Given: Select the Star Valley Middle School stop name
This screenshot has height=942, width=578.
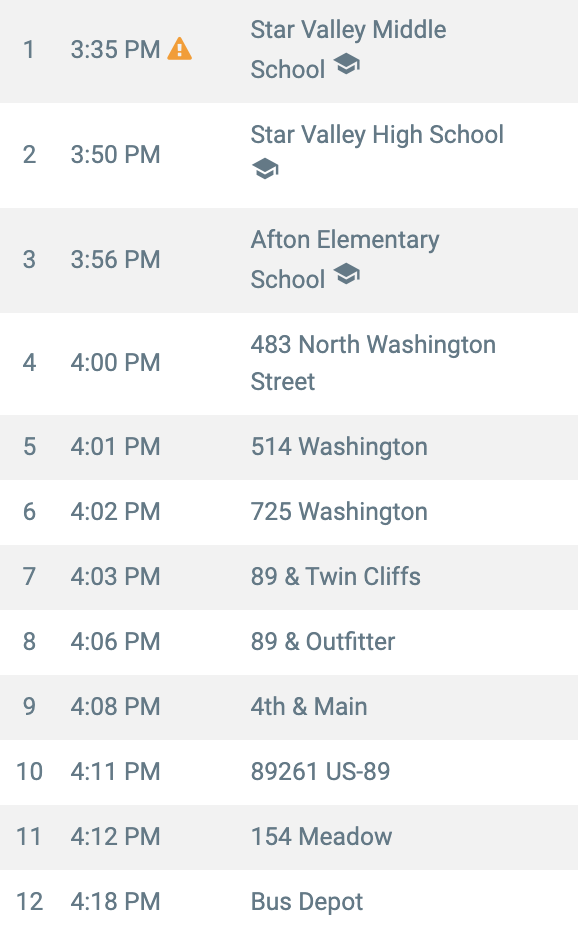Looking at the screenshot, I should pos(348,49).
